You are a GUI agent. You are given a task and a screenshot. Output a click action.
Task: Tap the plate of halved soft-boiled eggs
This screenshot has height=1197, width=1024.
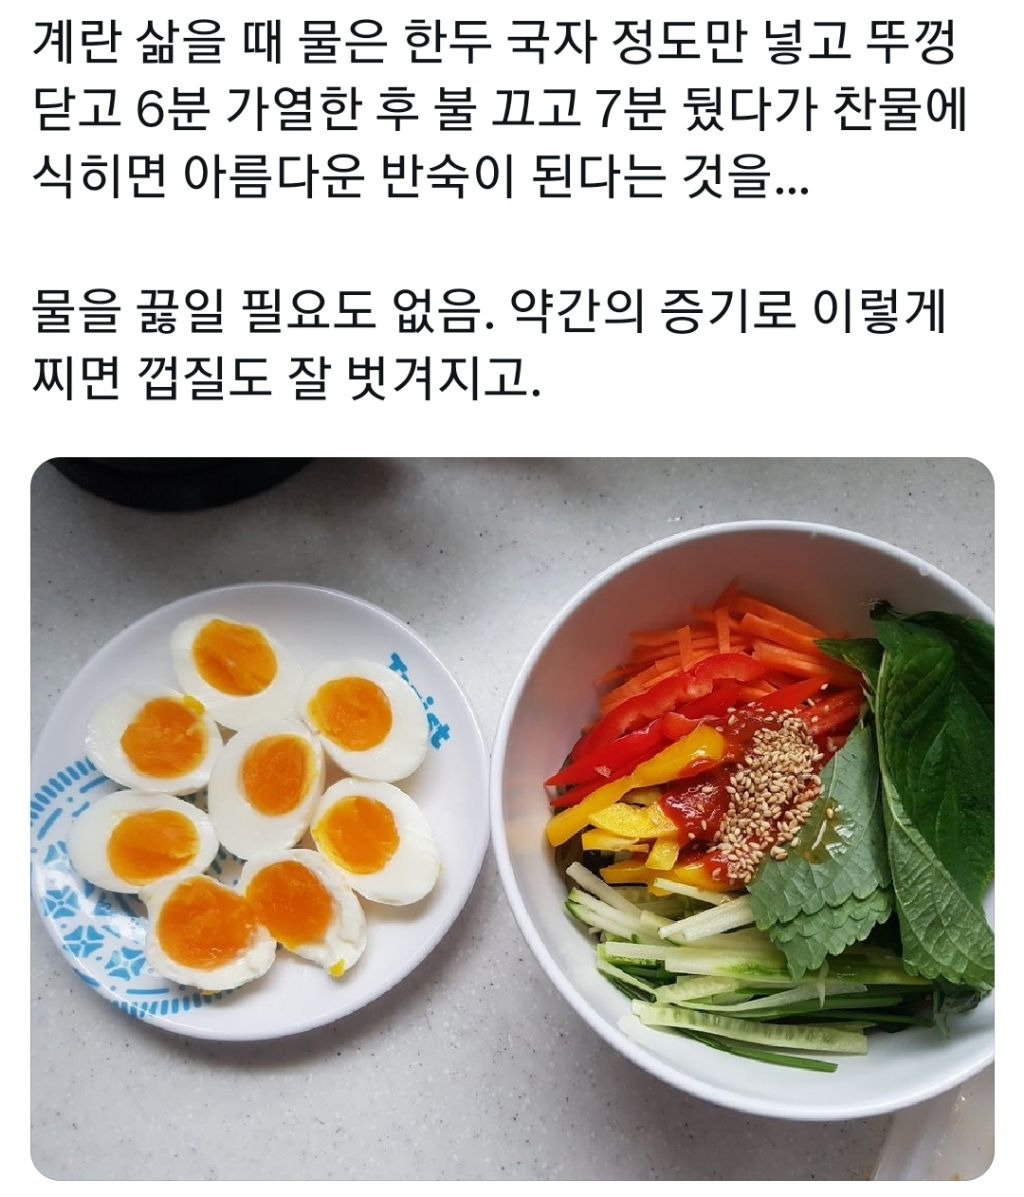[x=260, y=811]
